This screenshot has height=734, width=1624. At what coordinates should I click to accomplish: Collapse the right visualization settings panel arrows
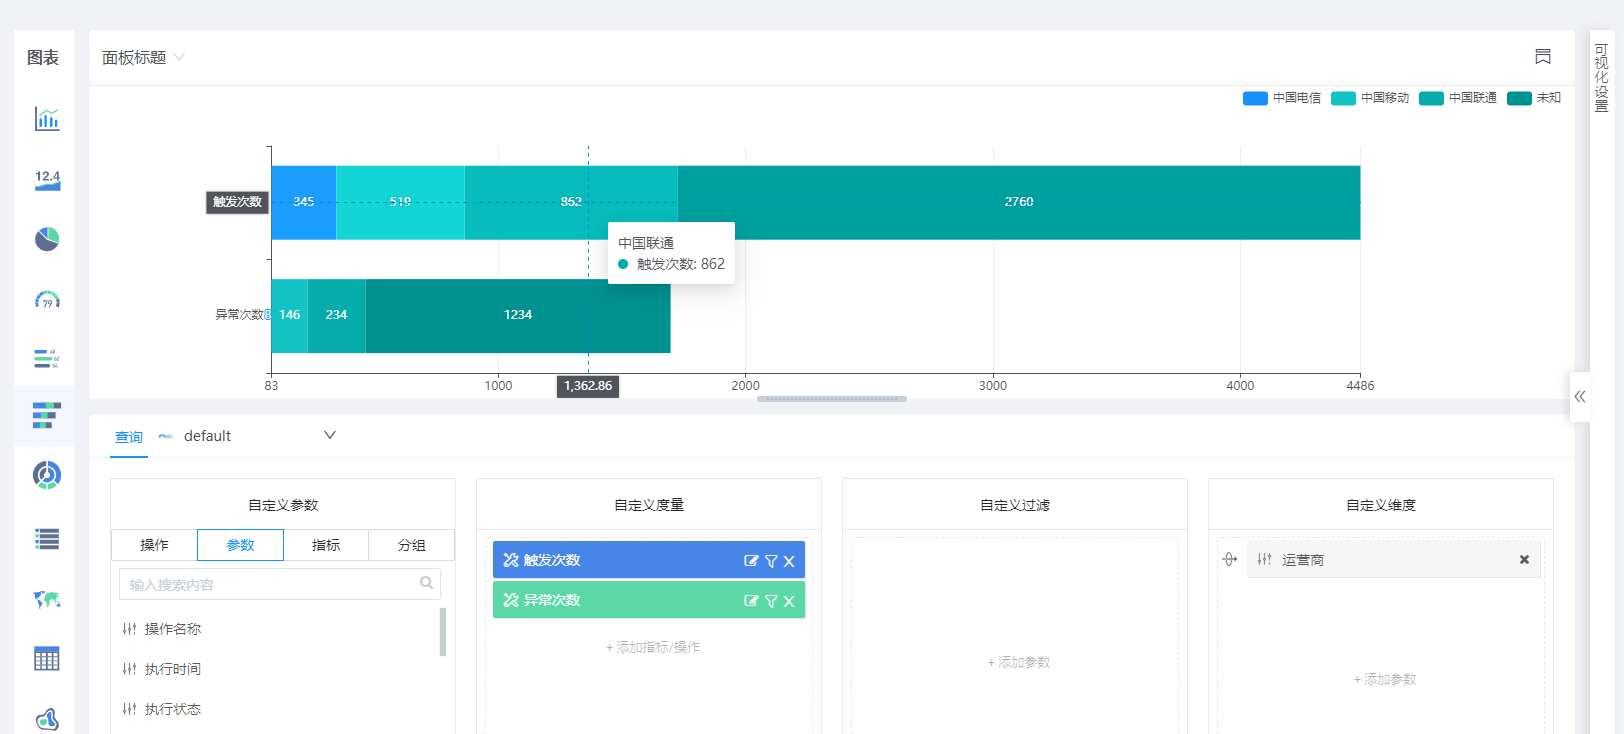tap(1580, 397)
